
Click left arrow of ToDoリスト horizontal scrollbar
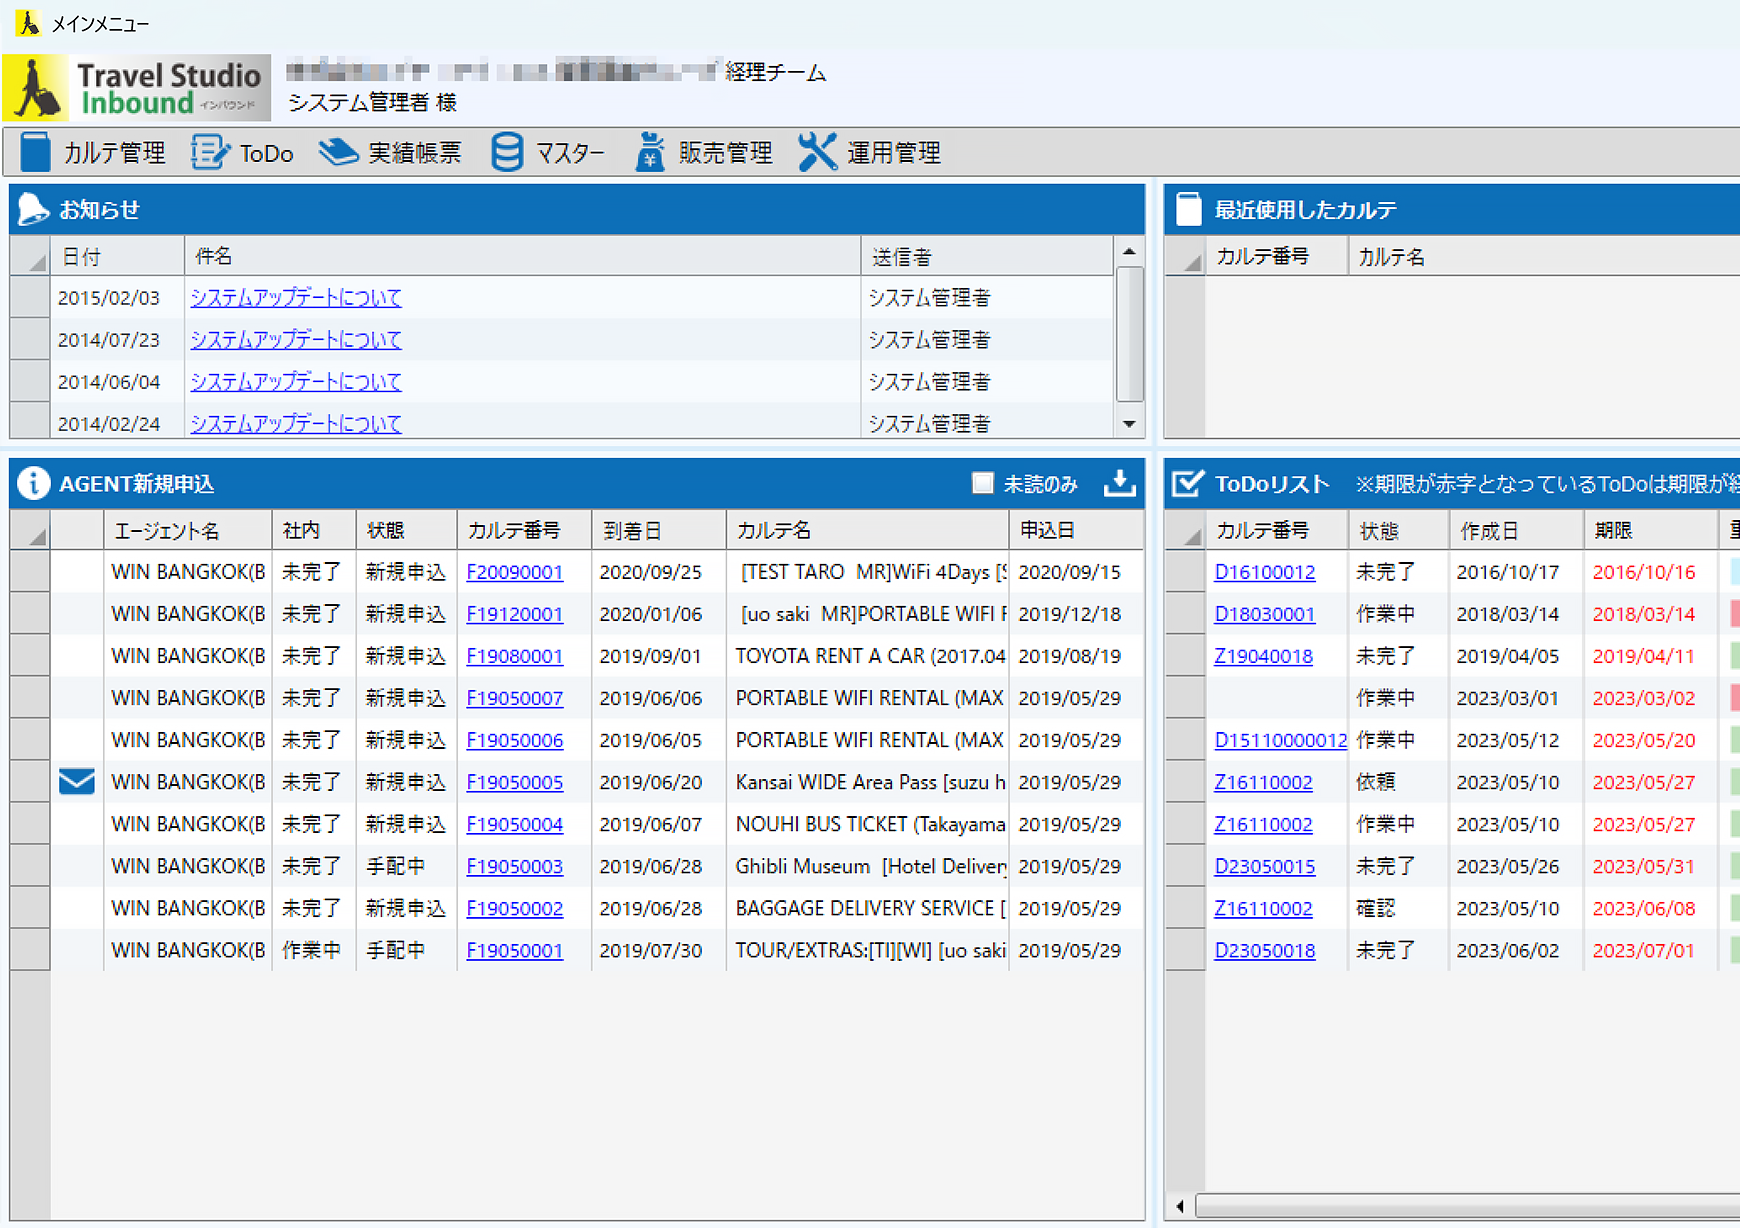(x=1180, y=1206)
